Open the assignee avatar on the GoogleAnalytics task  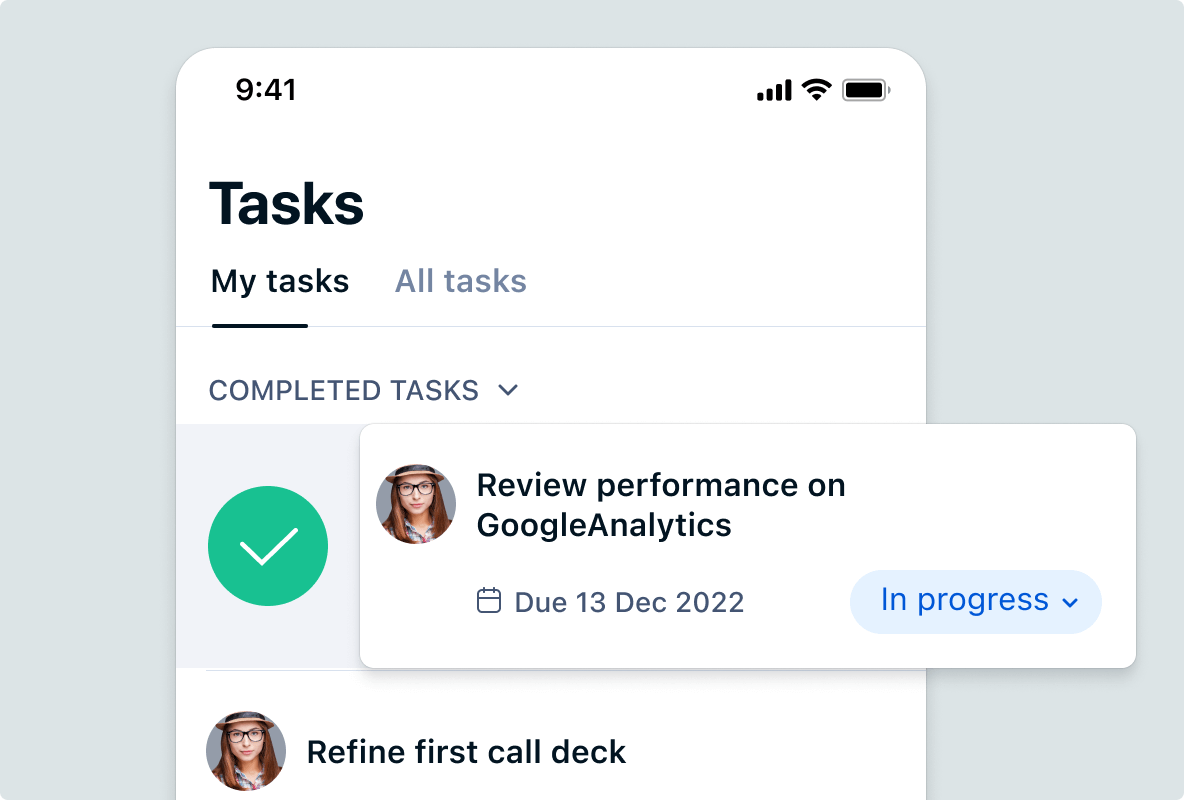[415, 504]
